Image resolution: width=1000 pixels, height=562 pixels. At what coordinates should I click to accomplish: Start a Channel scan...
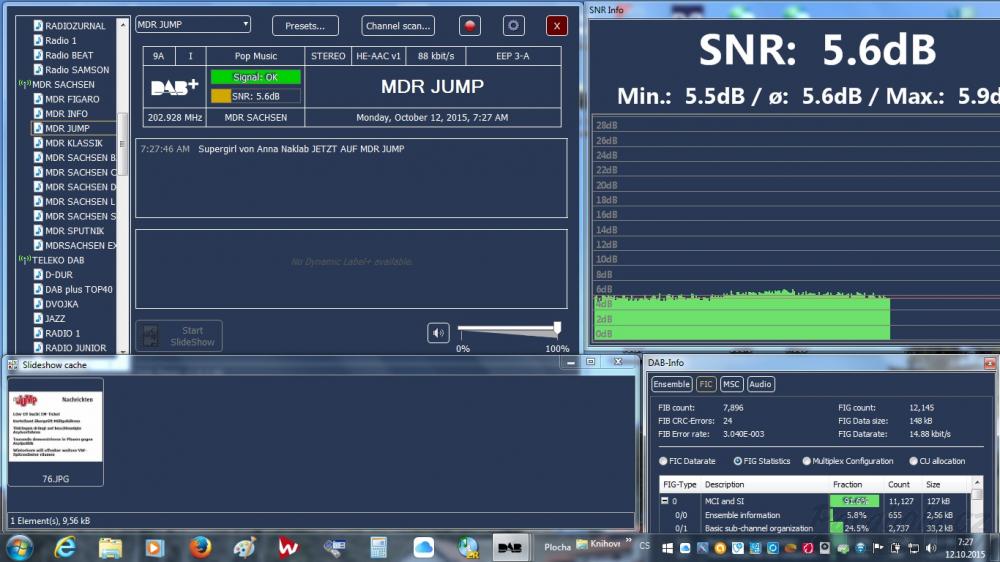point(398,26)
